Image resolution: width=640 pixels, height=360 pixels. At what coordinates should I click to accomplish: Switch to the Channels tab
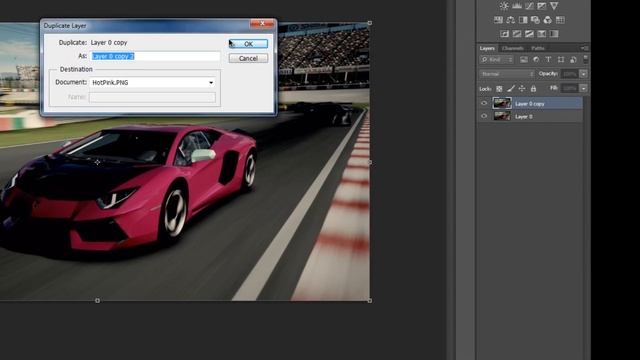513,48
